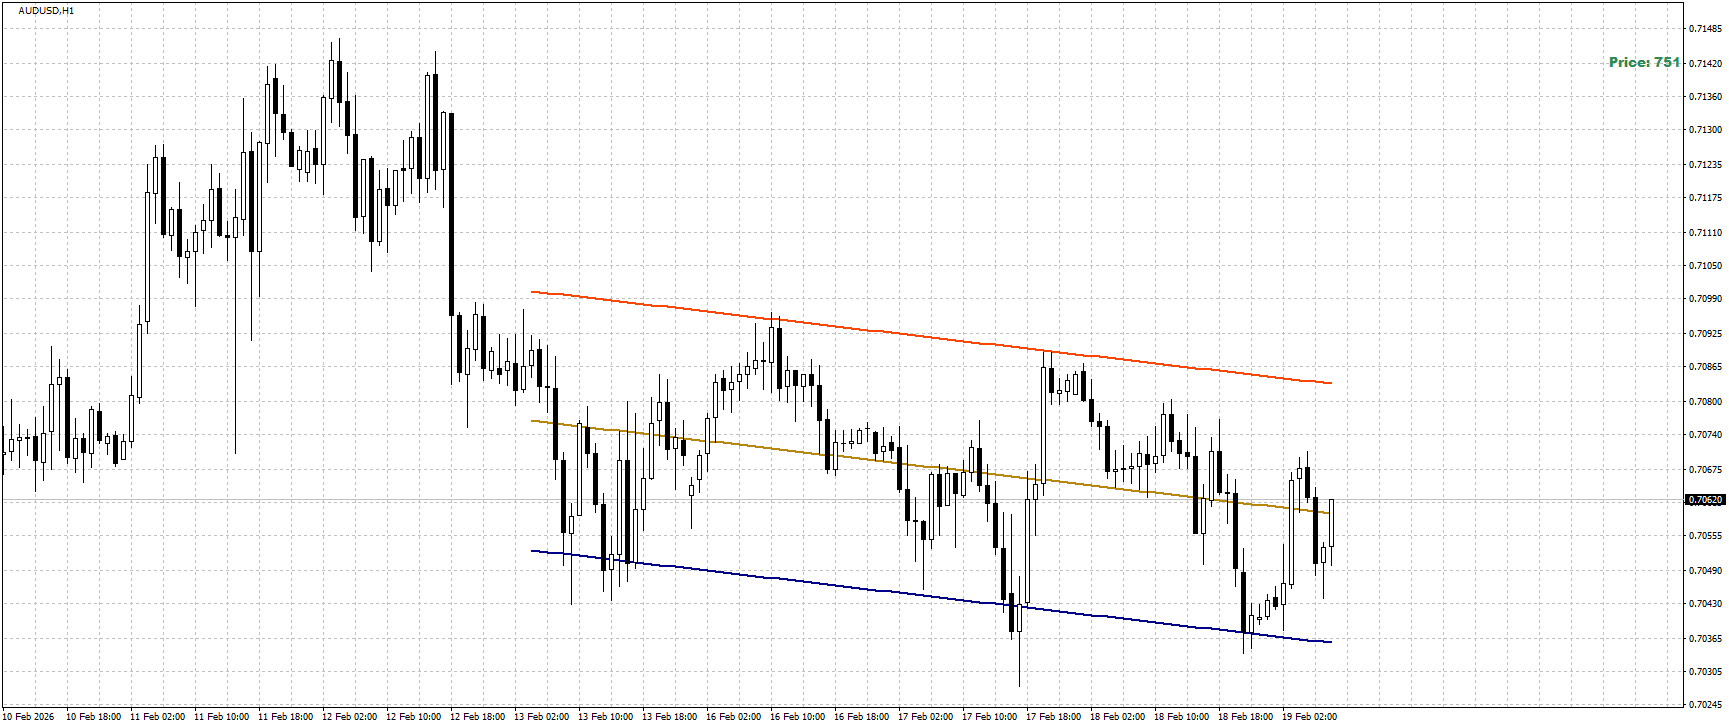Click the "19 Feb 02:00" time label
1729x728 pixels.
click(1310, 717)
